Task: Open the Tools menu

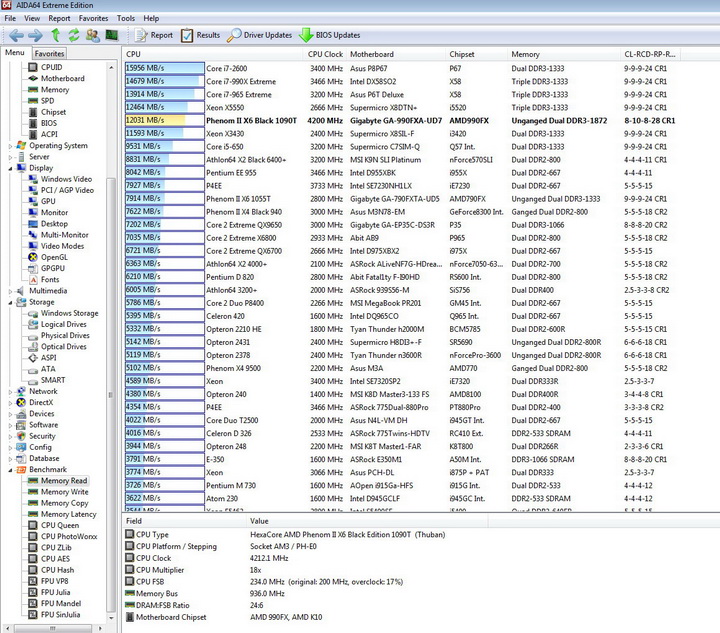Action: [x=125, y=18]
